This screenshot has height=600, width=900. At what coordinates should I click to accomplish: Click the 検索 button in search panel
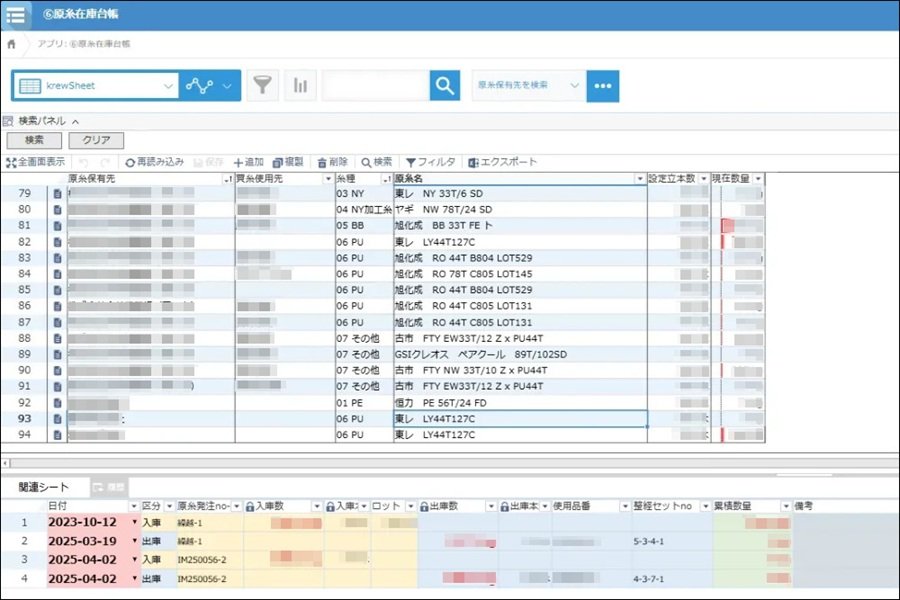point(34,140)
